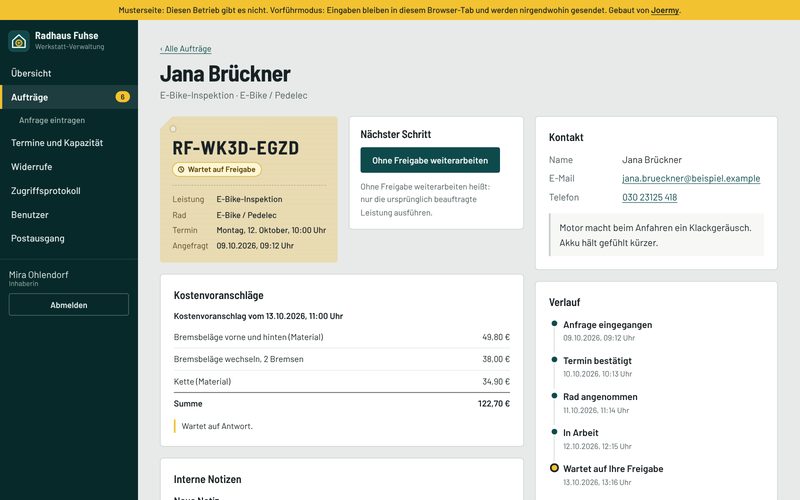The height and width of the screenshot is (500, 800).
Task: Open Aufträge in the sidebar
Action: [69, 97]
